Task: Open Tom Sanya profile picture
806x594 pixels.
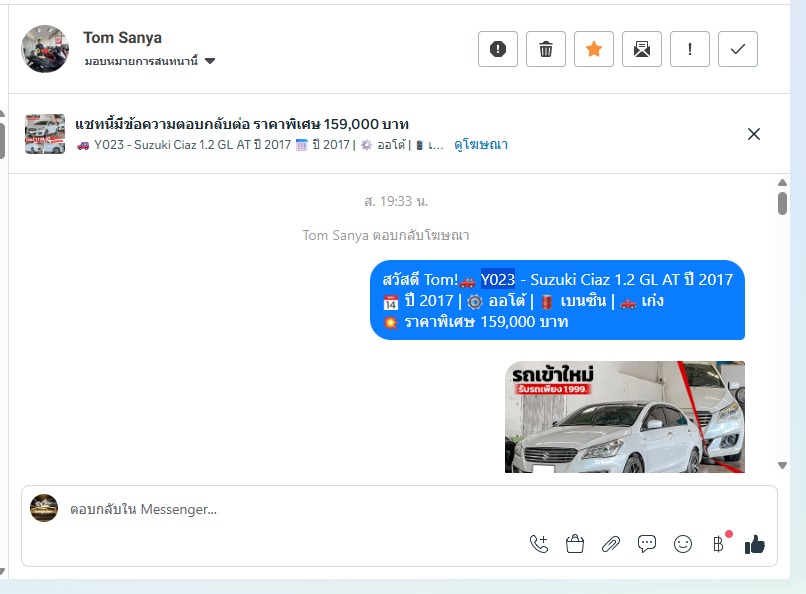Action: [x=45, y=49]
